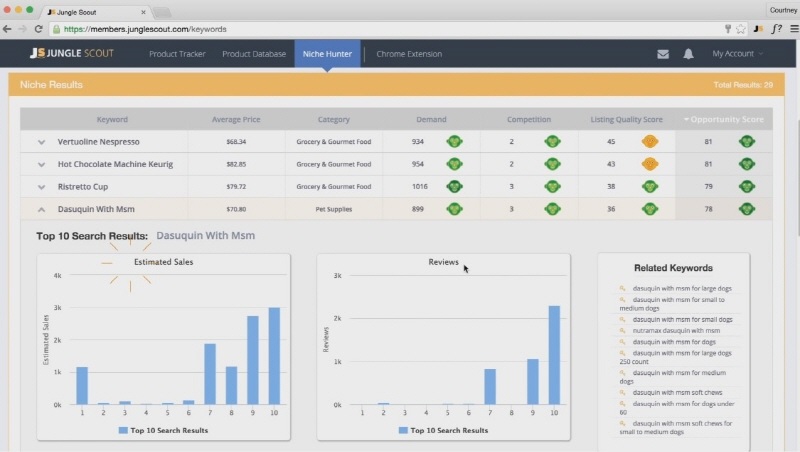800x452 pixels.
Task: Click the URL address bar field
Action: click(x=388, y=29)
